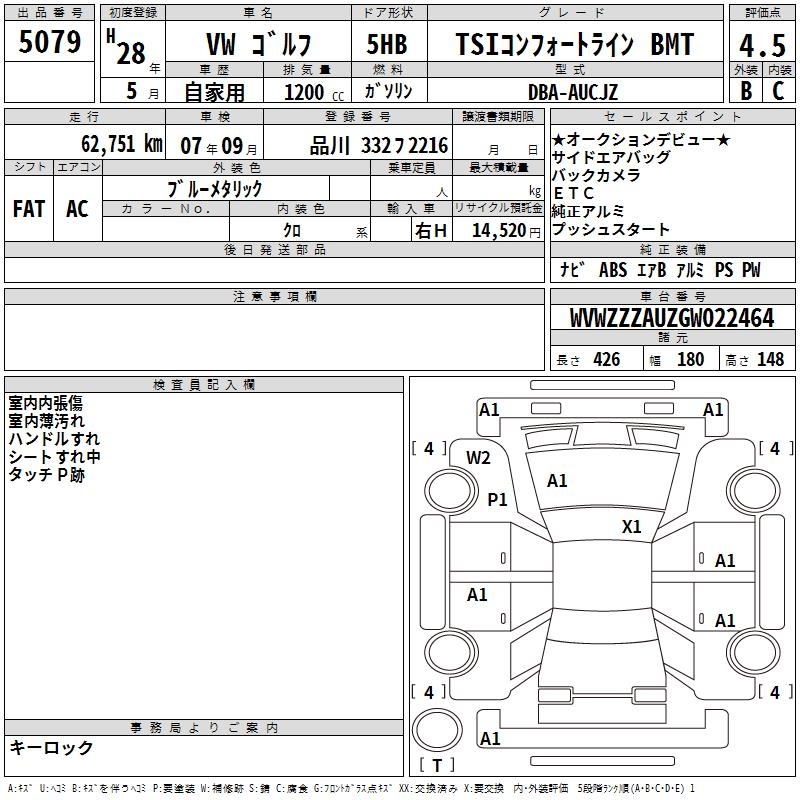Click the 62,751 km mileage value
Viewport: 800px width, 800px height.
click(x=114, y=144)
